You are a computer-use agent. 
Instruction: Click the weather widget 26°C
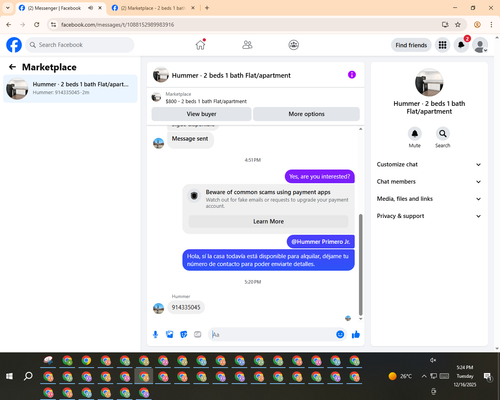400,376
